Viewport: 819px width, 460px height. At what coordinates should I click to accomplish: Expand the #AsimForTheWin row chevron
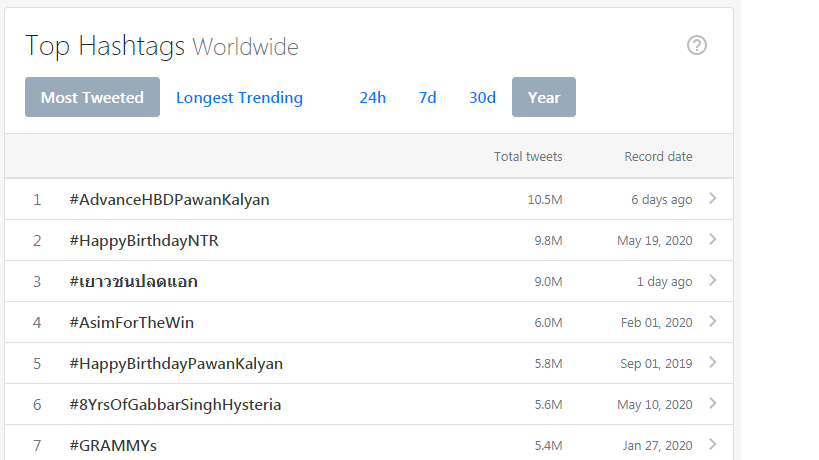tap(712, 321)
